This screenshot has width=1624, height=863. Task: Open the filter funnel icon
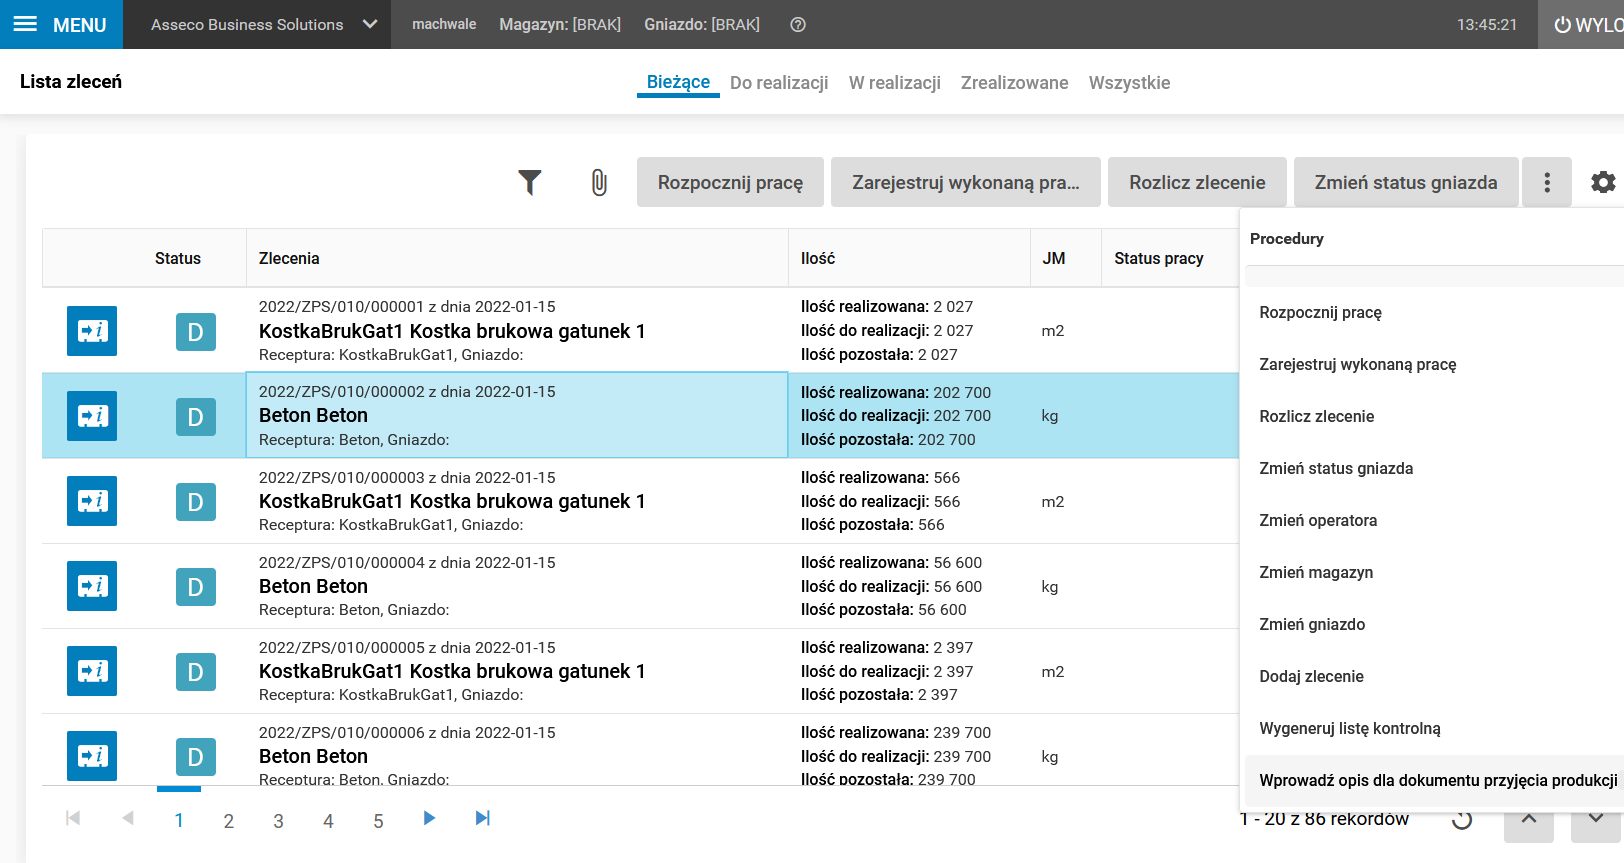tap(530, 182)
